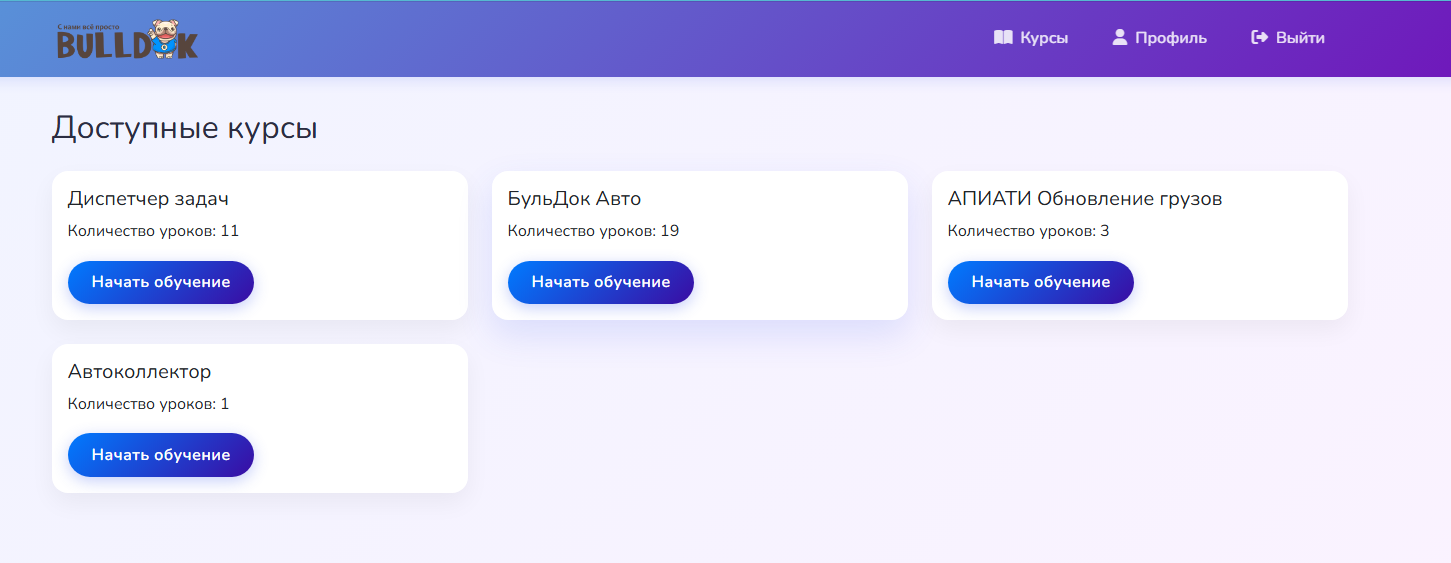Click the sign-out icon beside Выйти

[x=1260, y=38]
